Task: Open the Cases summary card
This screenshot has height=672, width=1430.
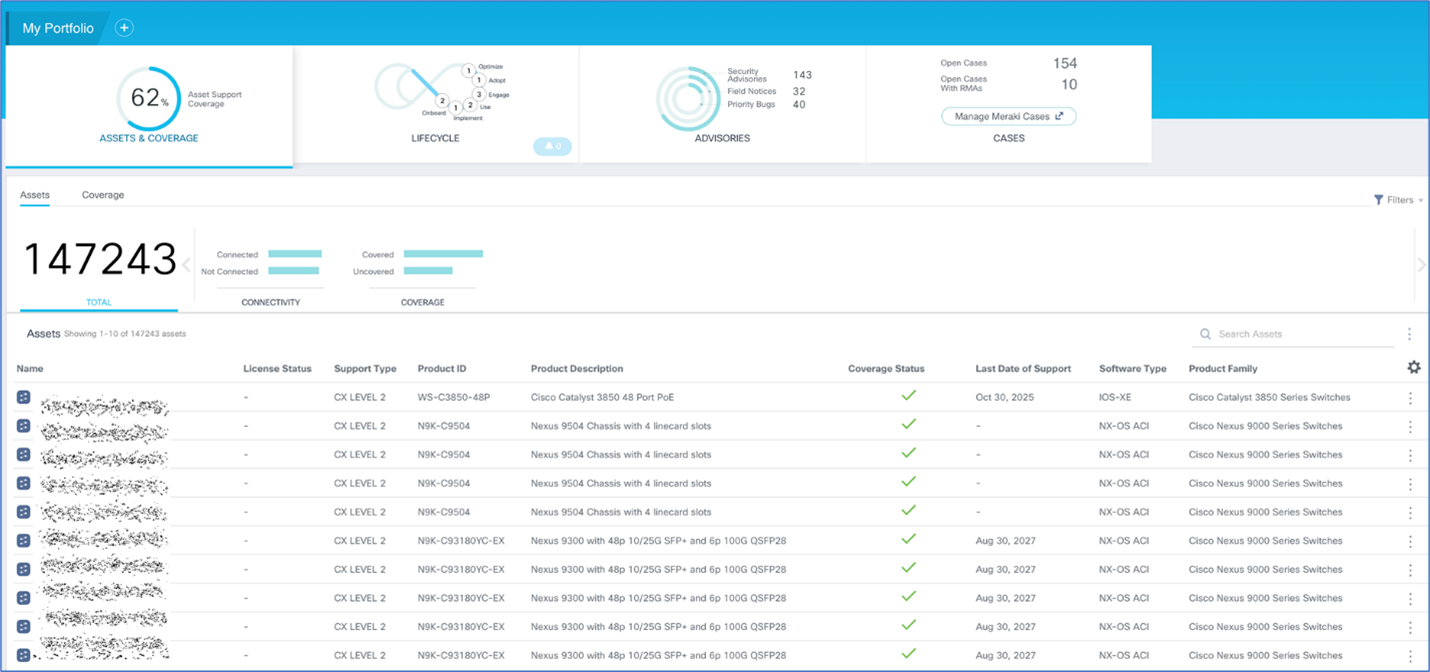Action: coord(1008,138)
